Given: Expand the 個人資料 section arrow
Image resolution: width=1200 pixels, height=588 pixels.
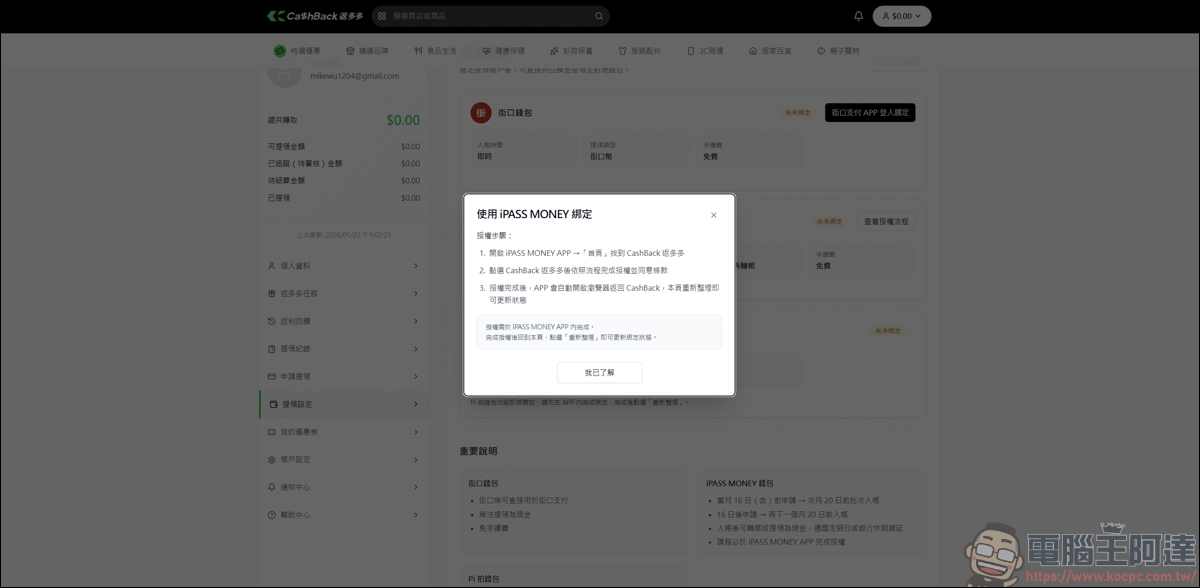Looking at the screenshot, I should pos(416,266).
